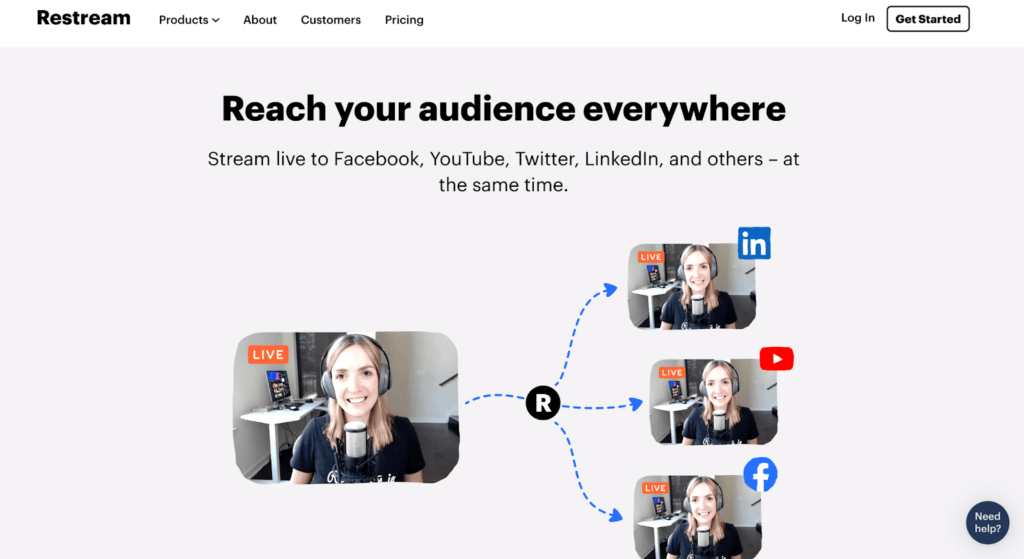Screen dimensions: 1024x559
Task: Click the Log In link
Action: (x=857, y=18)
